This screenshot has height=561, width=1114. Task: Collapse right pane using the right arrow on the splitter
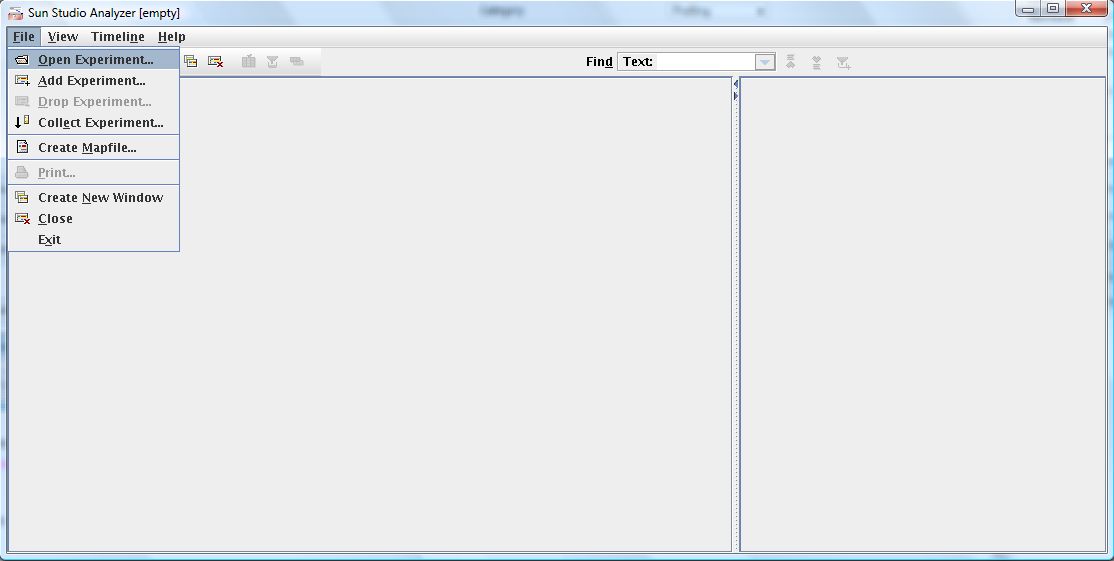click(735, 96)
